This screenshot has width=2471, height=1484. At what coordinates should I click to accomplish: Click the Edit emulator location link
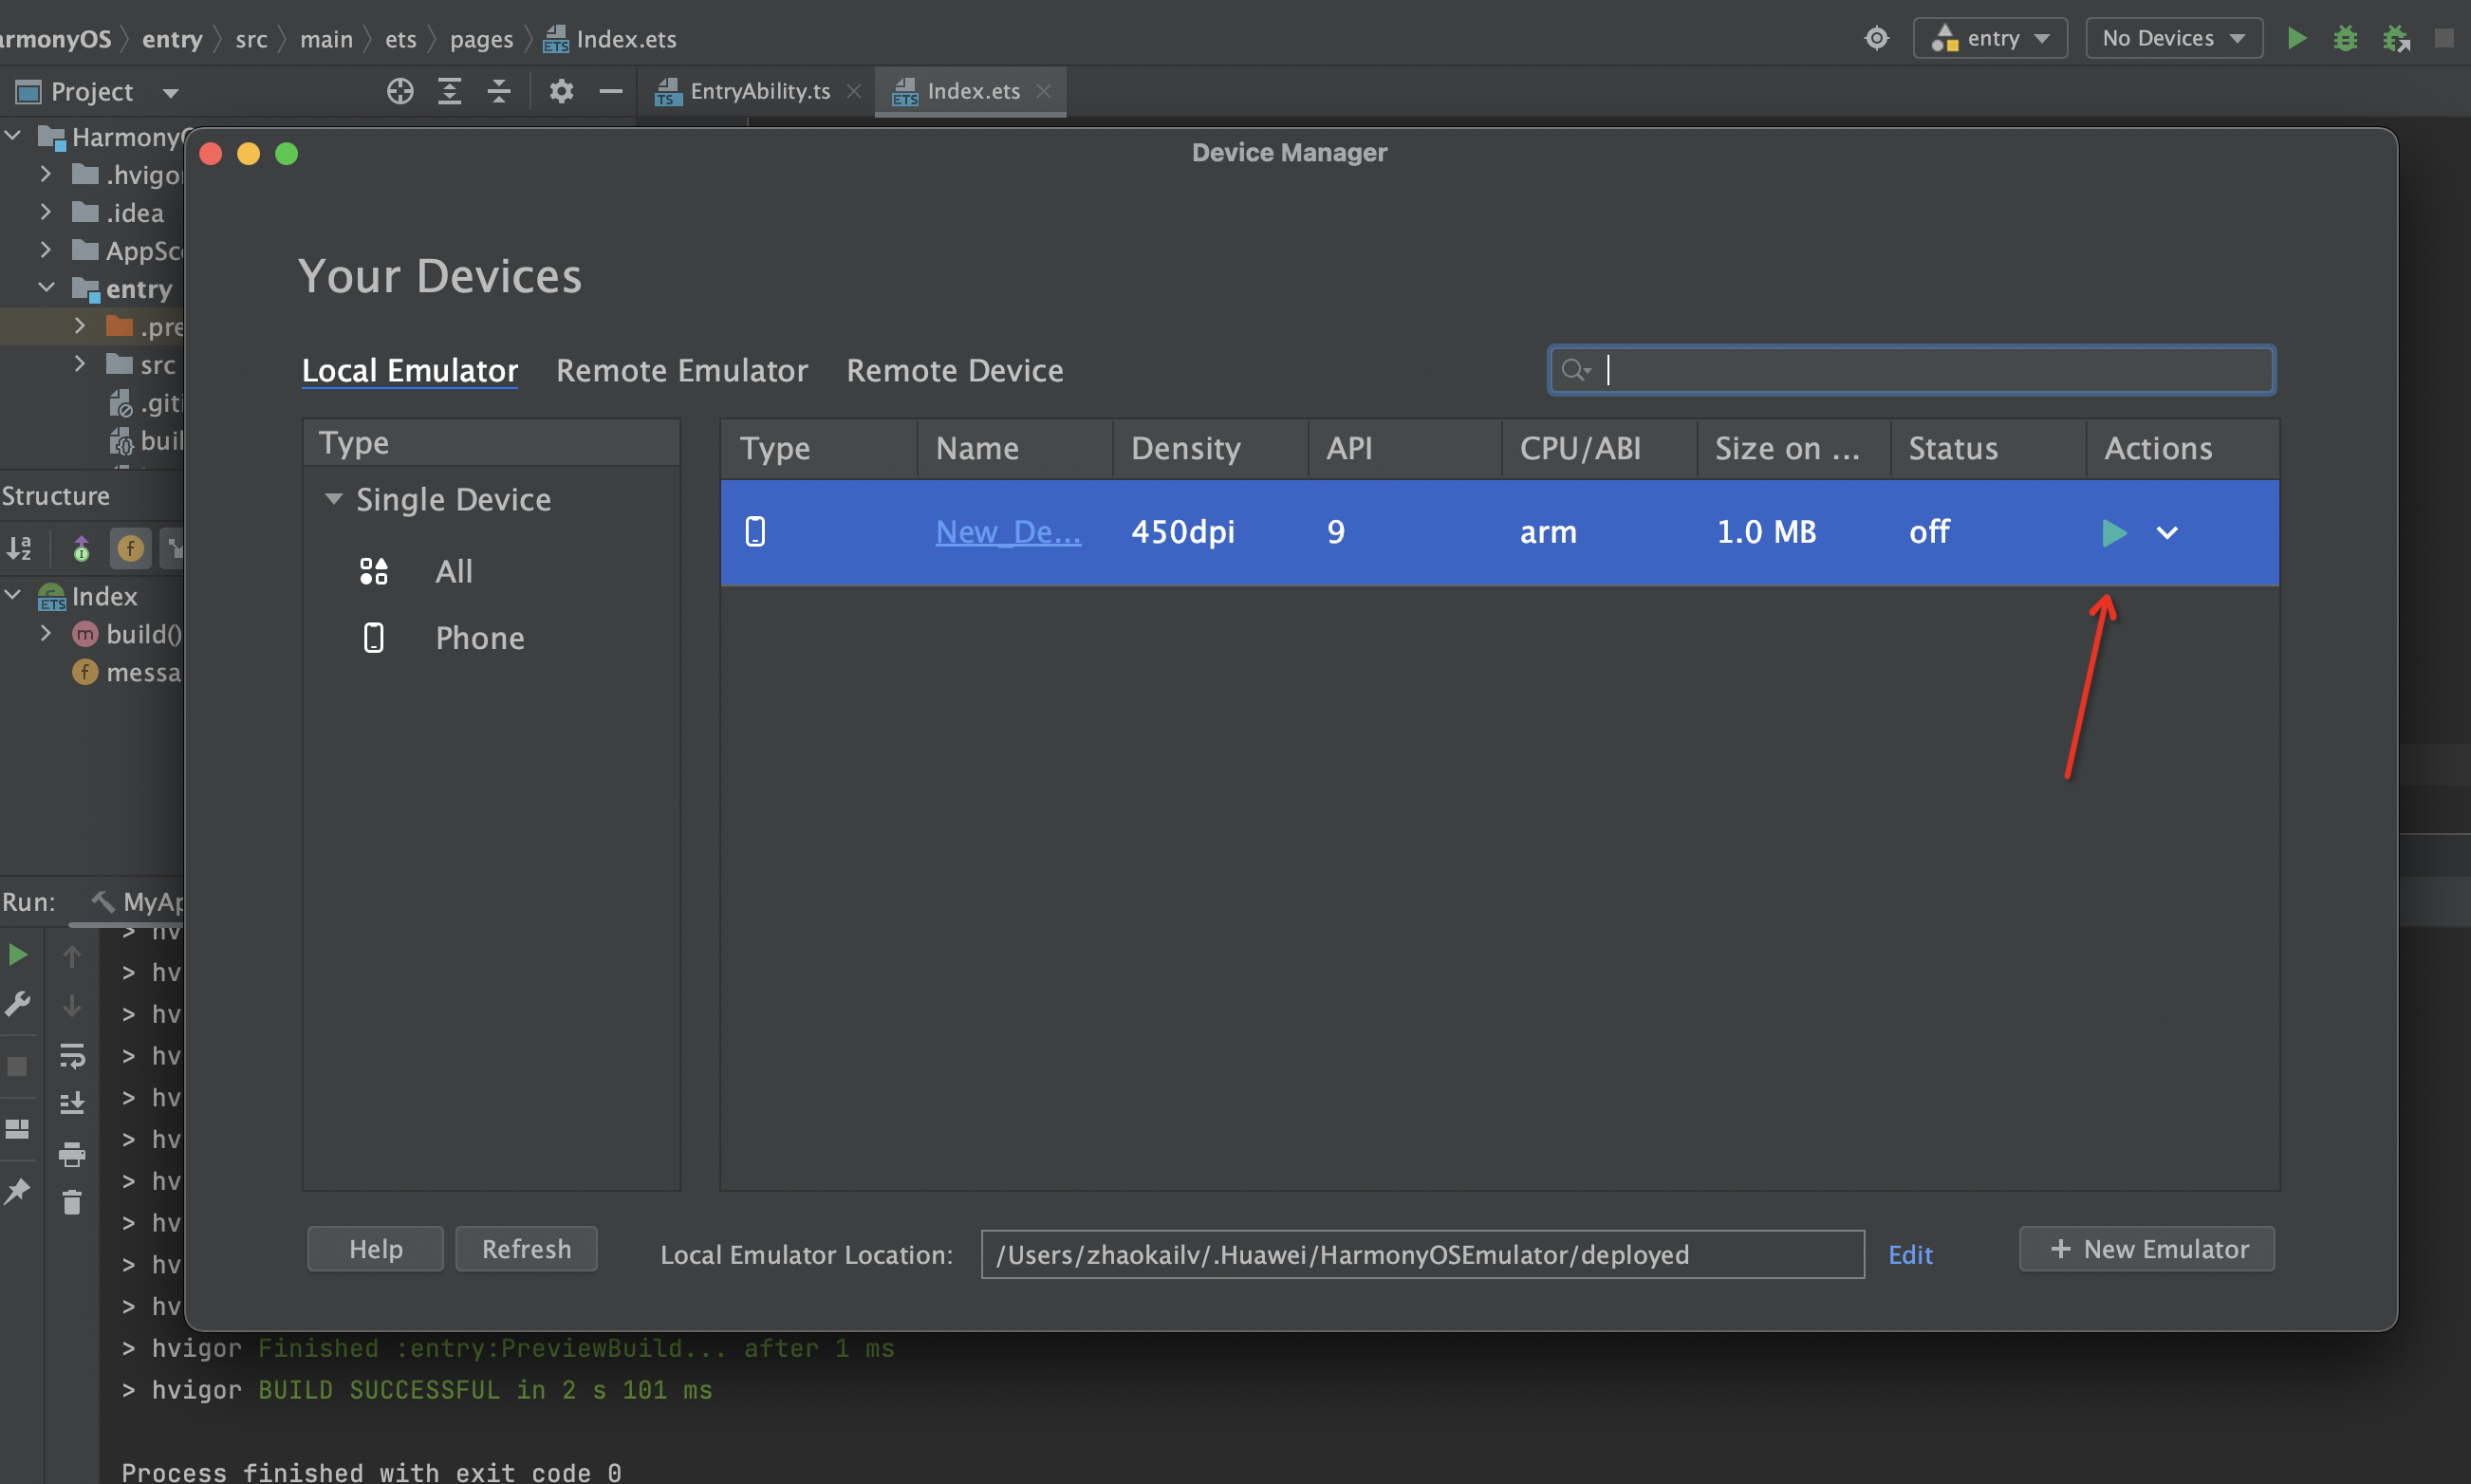(1910, 1255)
